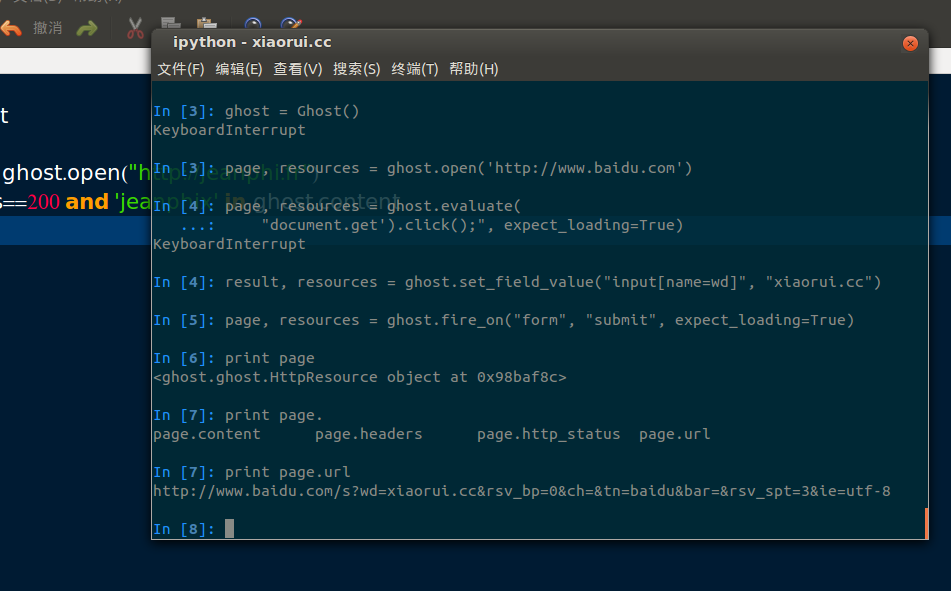Click the terminal title 'ipython - xiaorui.cc'
This screenshot has height=591, width=951.
[252, 42]
